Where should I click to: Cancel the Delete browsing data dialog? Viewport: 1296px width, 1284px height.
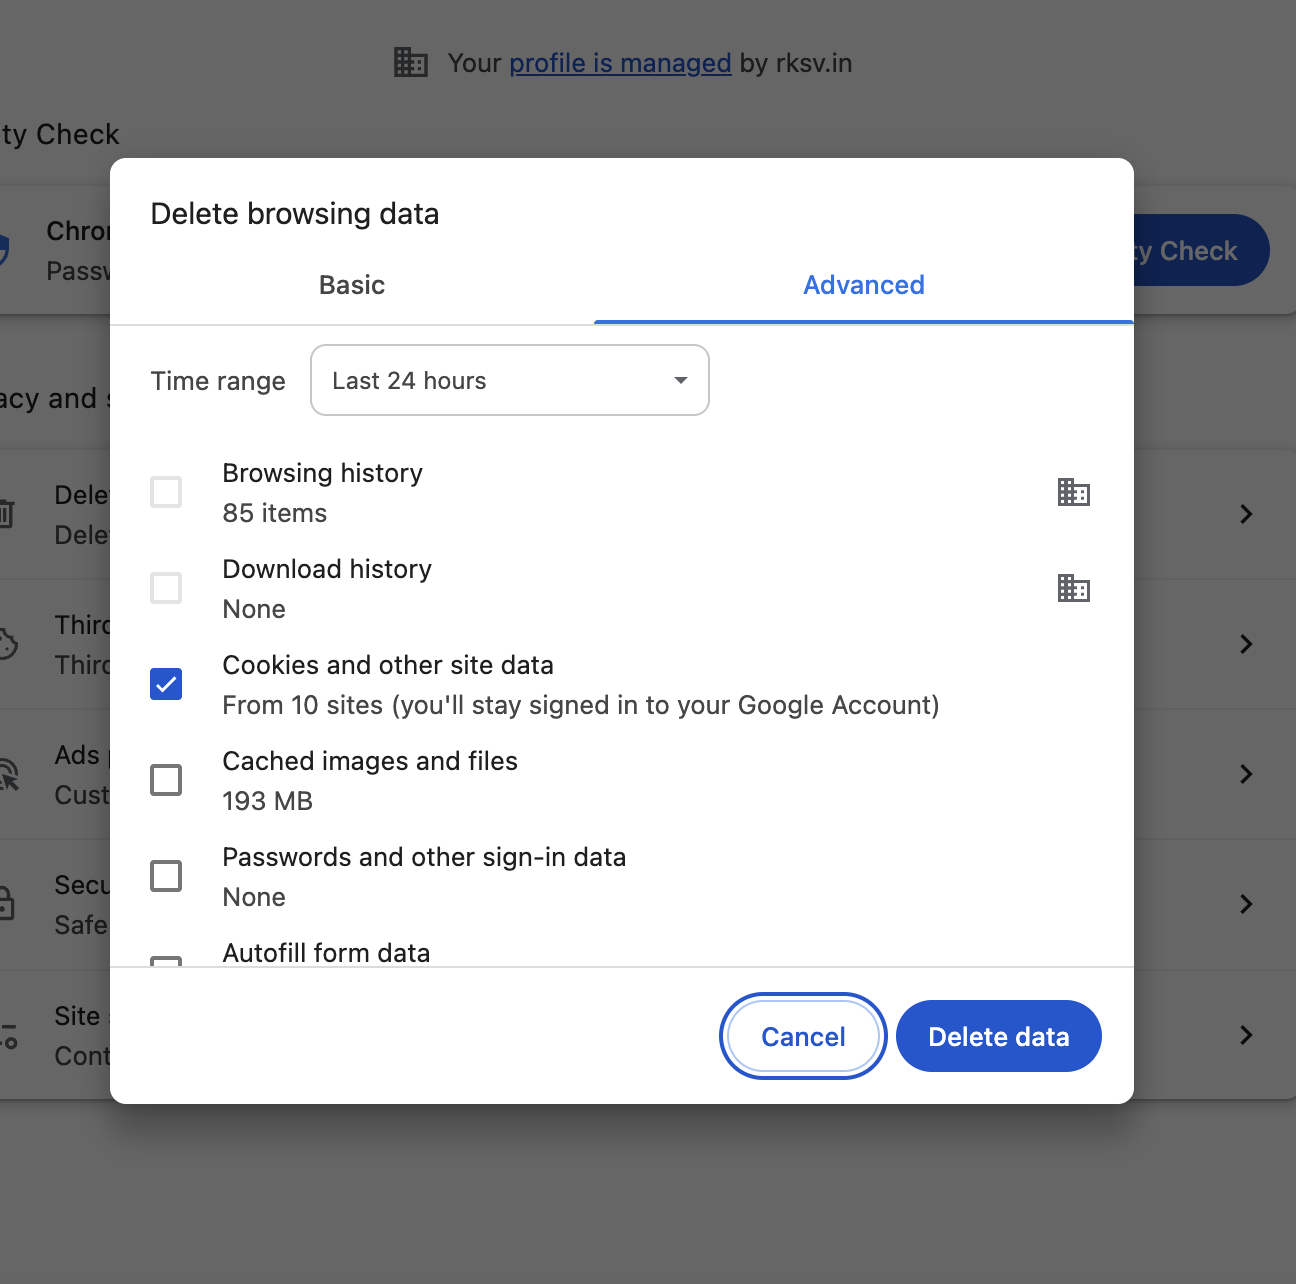(x=803, y=1036)
